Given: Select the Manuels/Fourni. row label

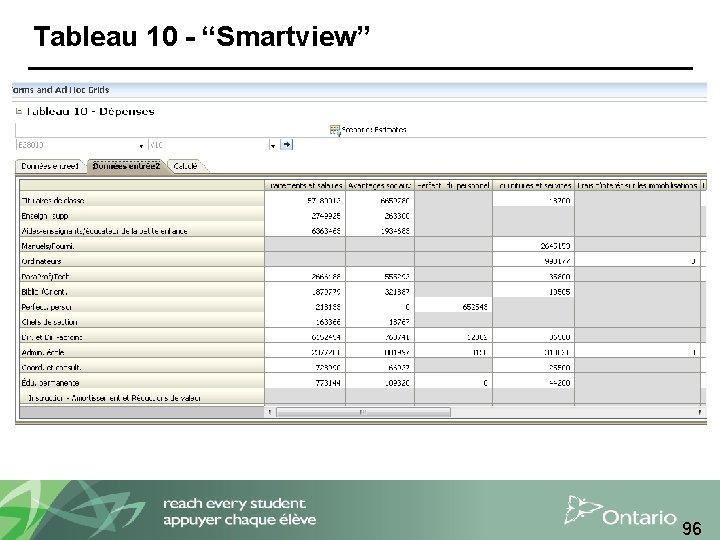Looking at the screenshot, I should [142, 246].
